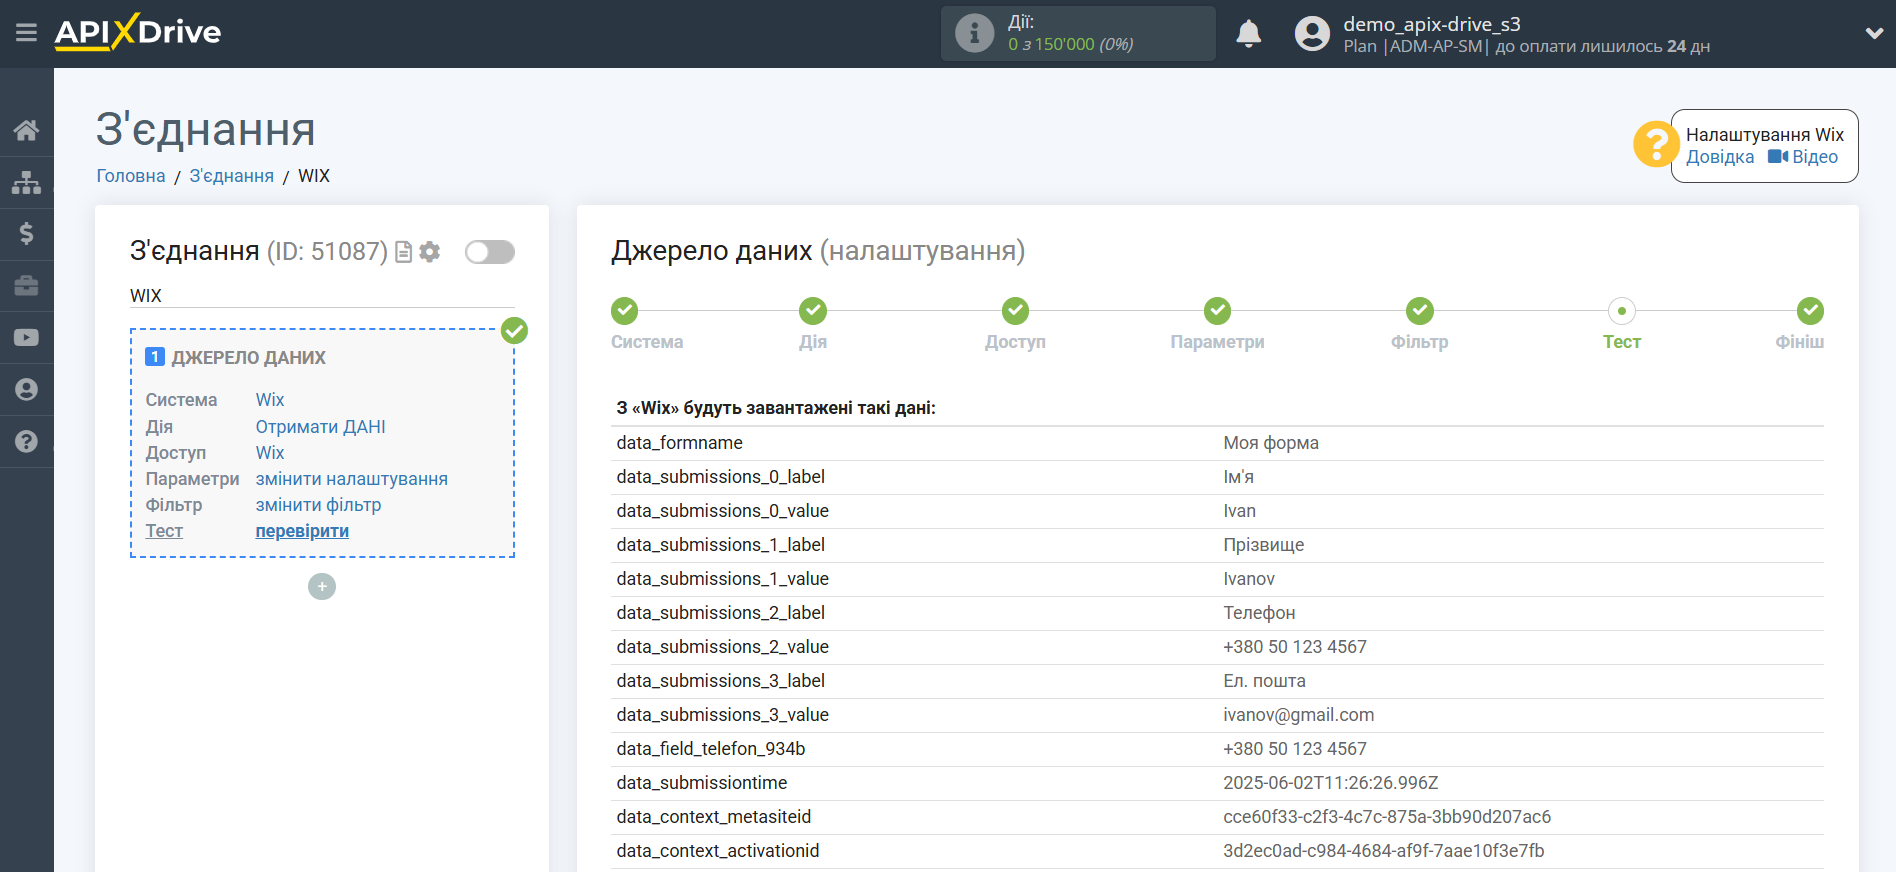1896x872 pixels.
Task: Select the data_context_metasiteid row
Action: click(x=1217, y=817)
